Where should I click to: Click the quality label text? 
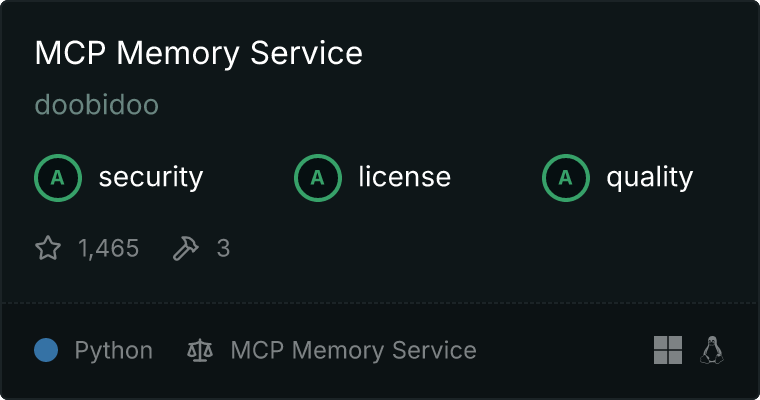click(649, 177)
